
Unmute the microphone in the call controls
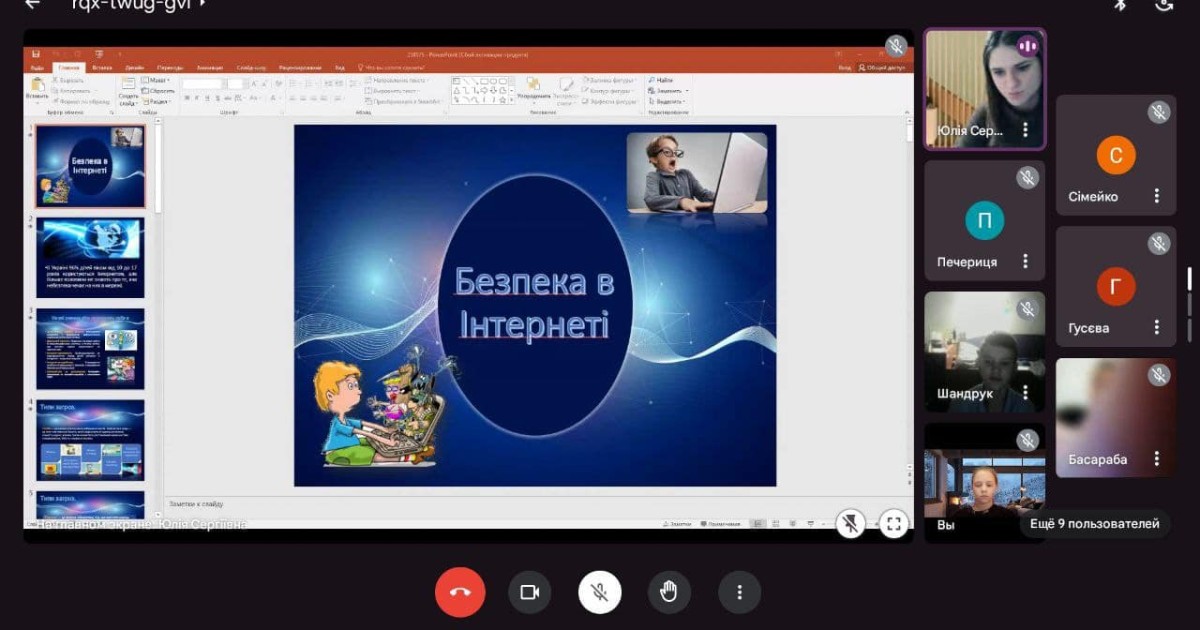[600, 592]
